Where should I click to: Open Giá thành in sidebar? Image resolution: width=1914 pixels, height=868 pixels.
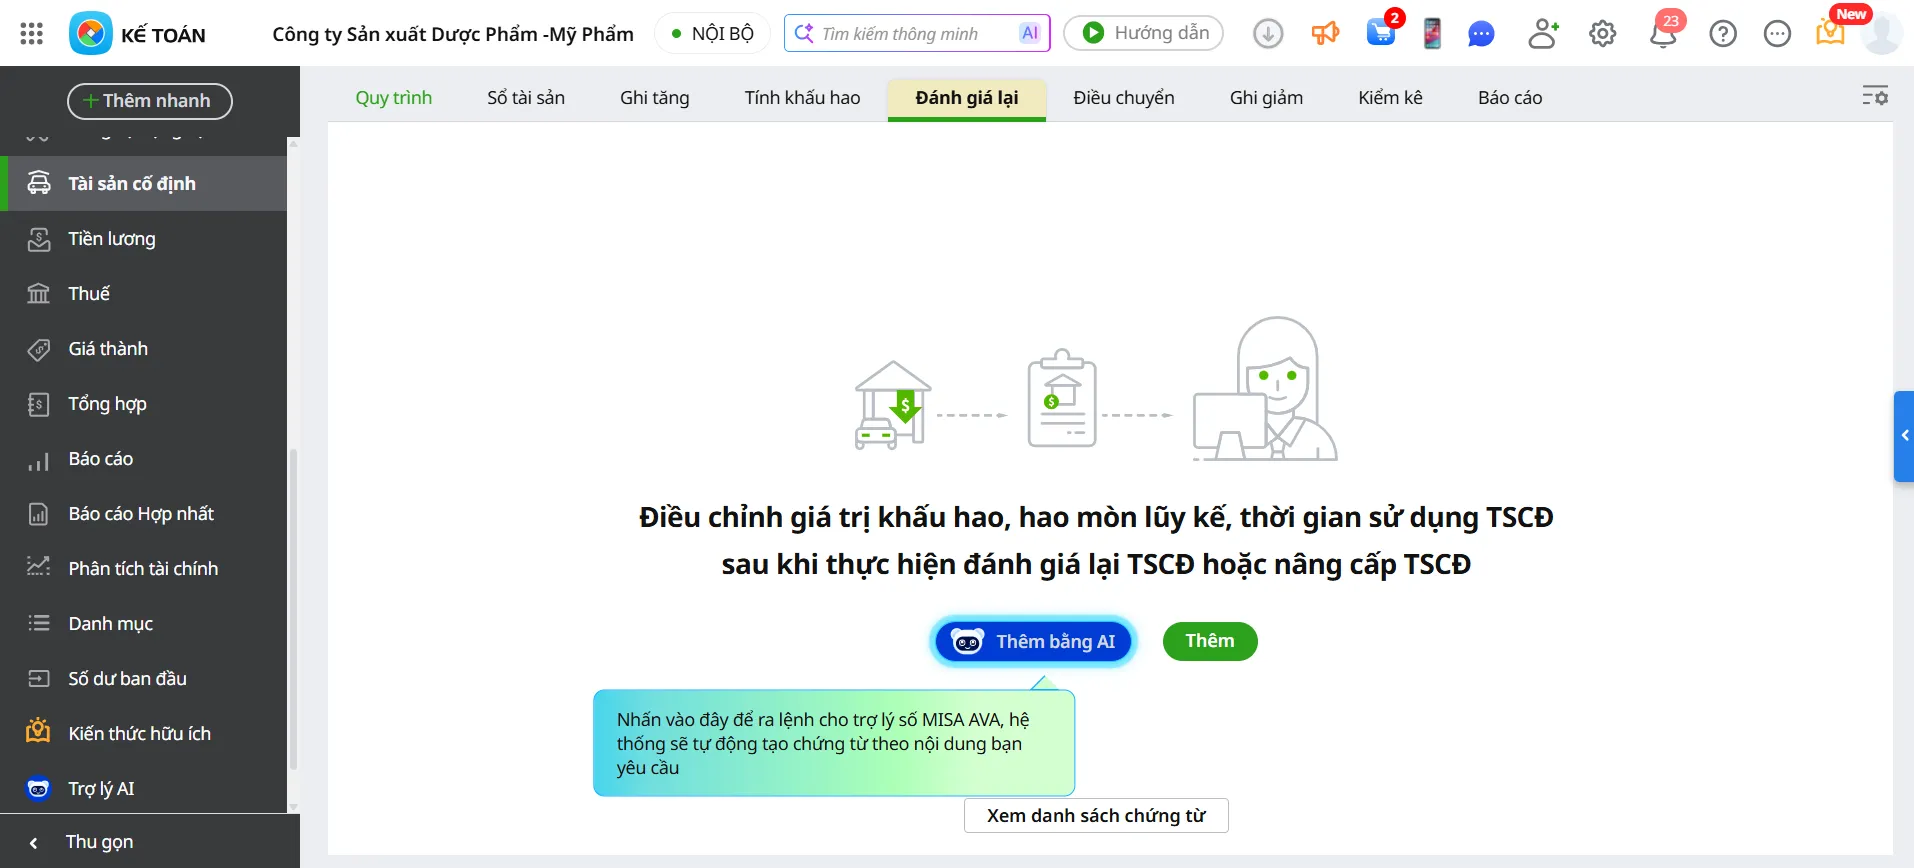(144, 348)
